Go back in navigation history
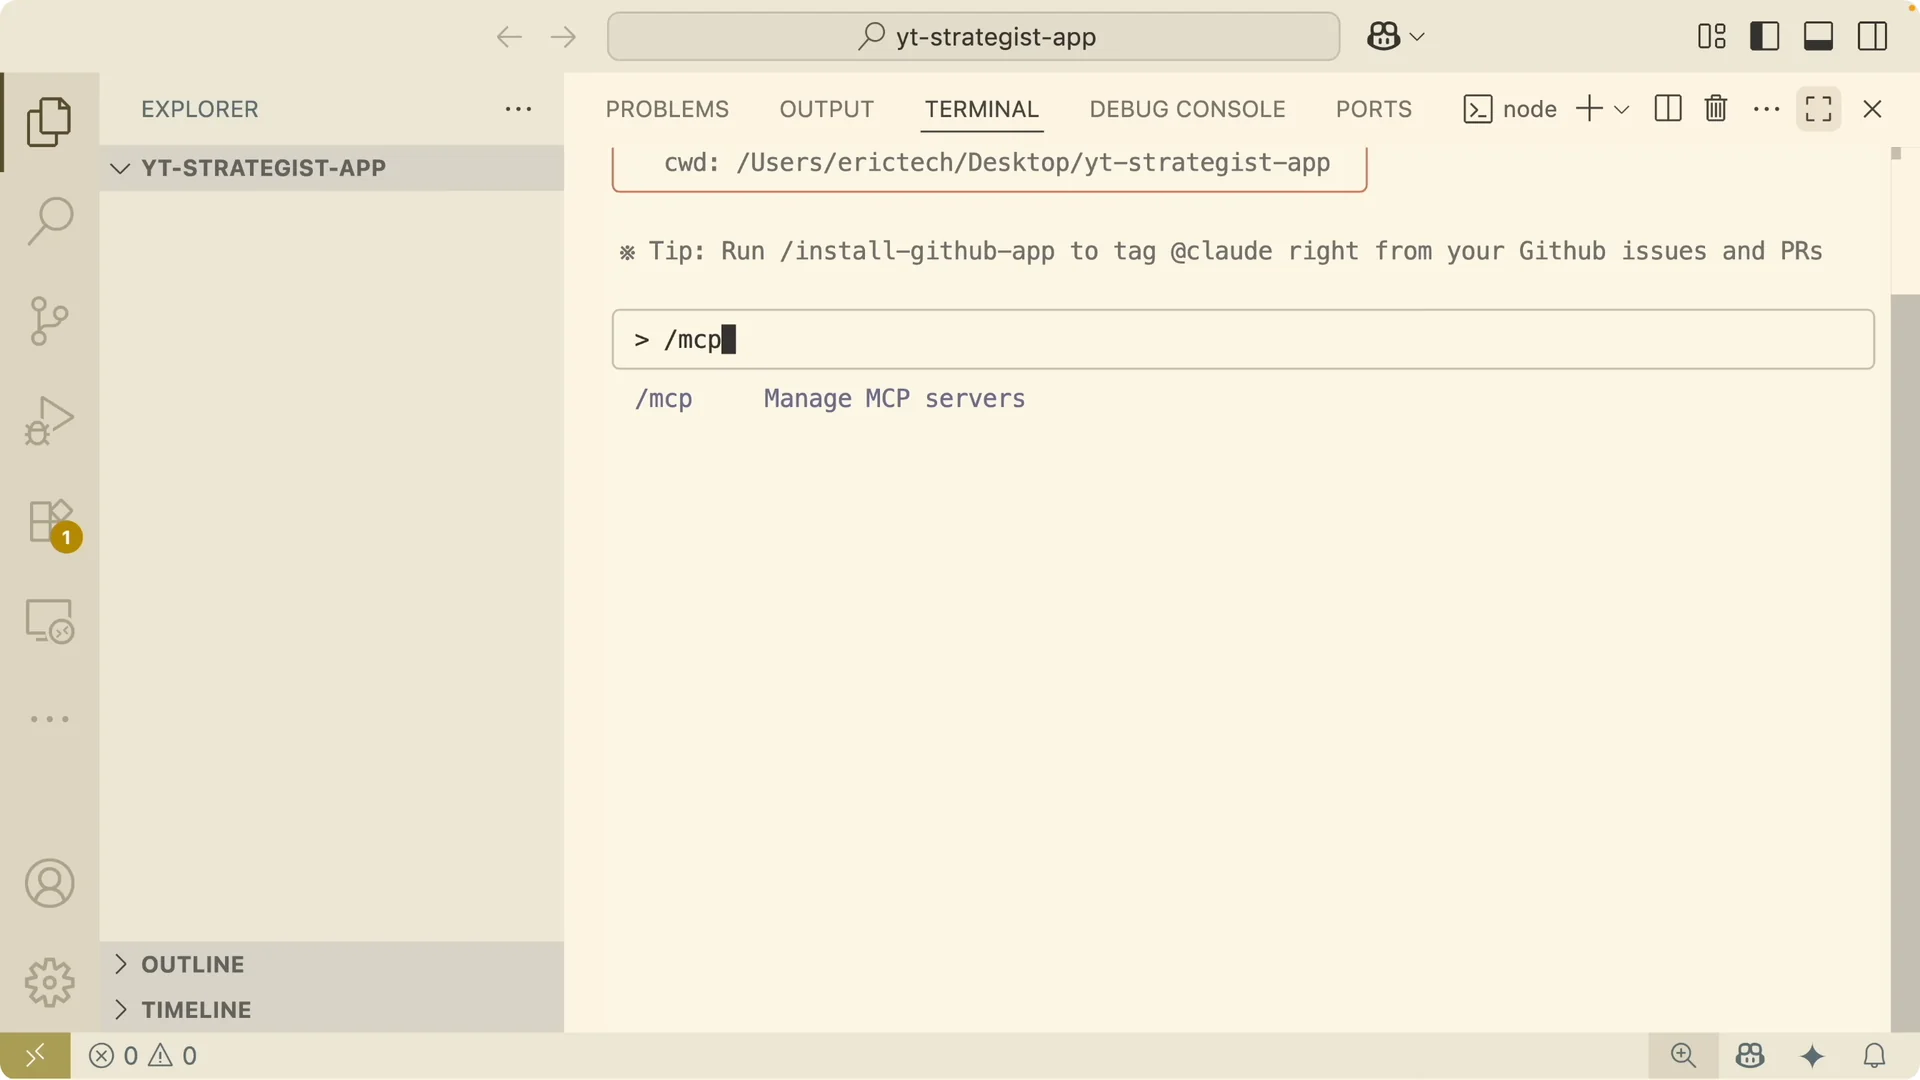 coord(509,37)
